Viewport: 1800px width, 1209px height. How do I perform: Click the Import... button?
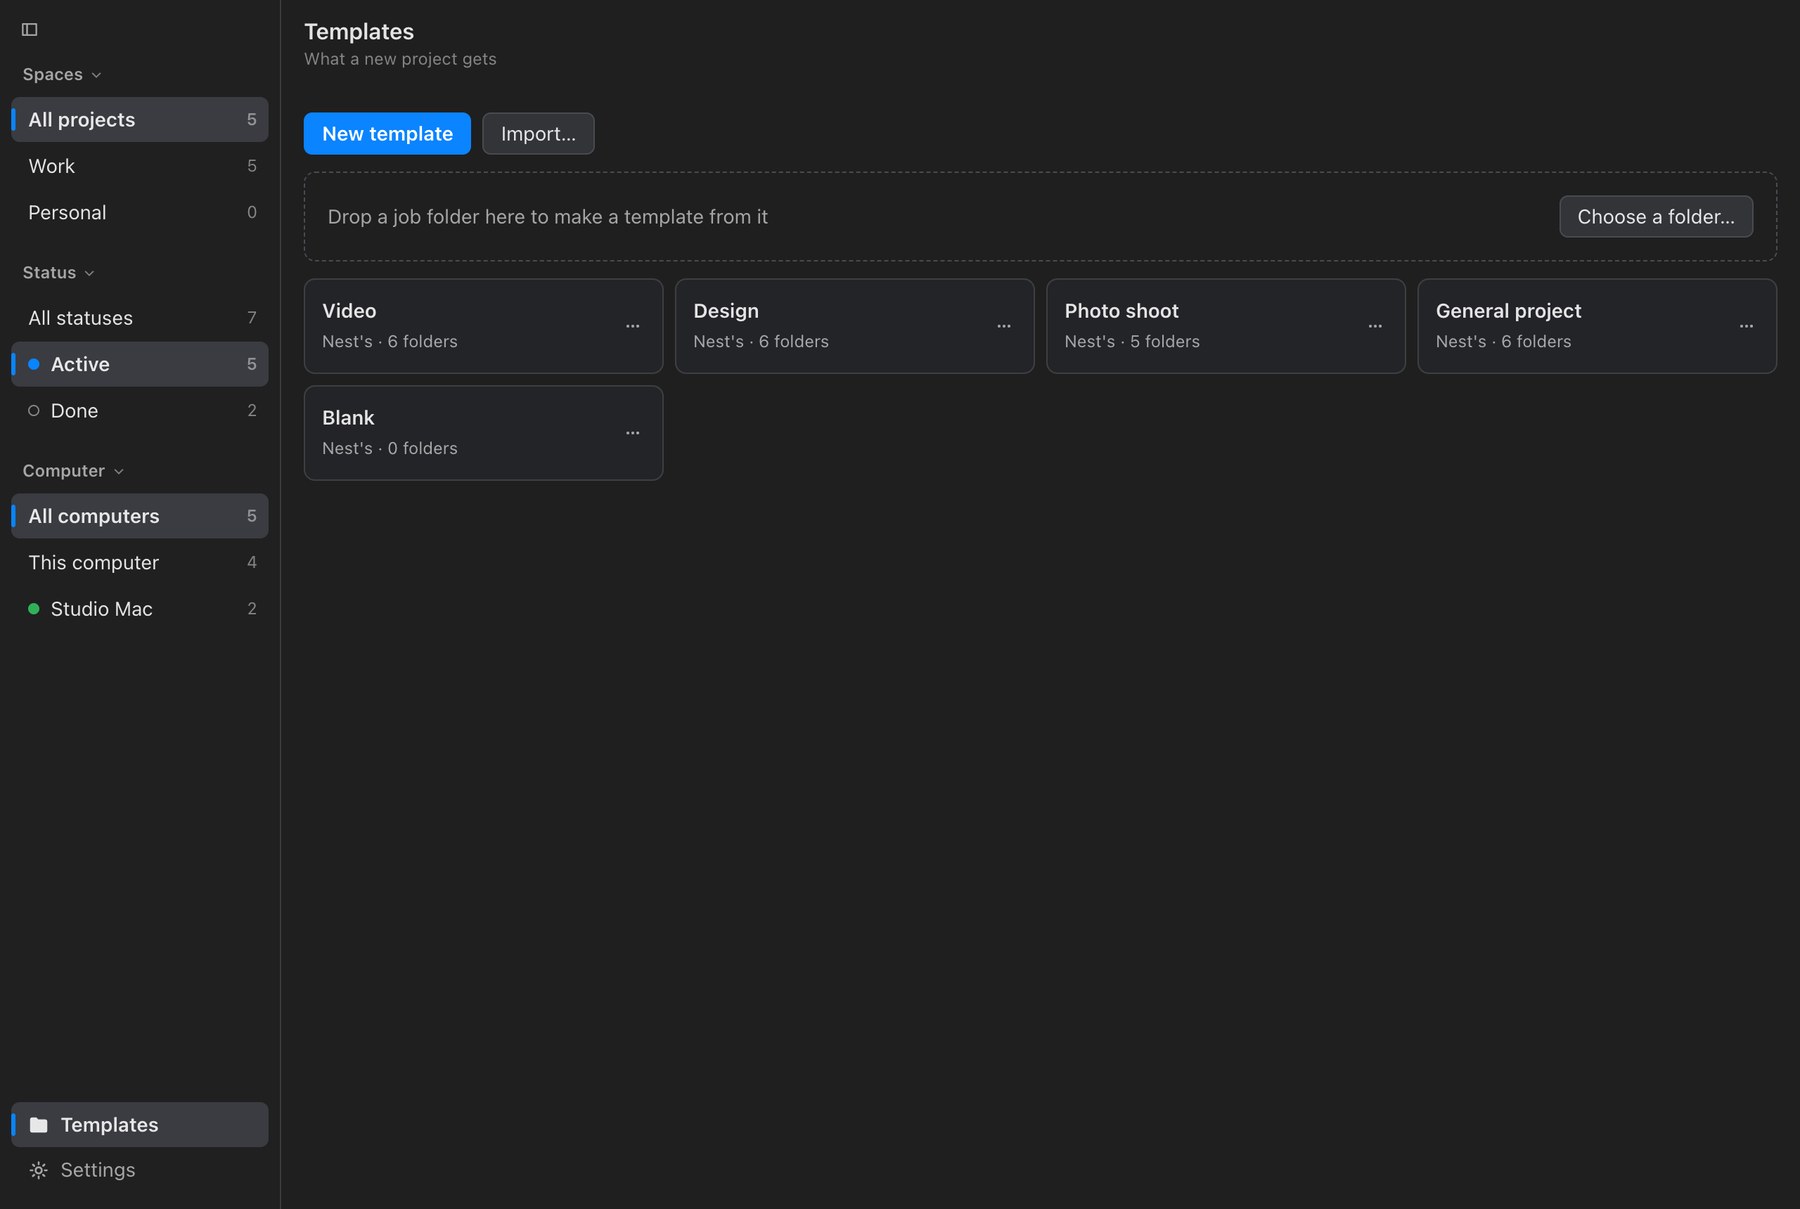(538, 134)
